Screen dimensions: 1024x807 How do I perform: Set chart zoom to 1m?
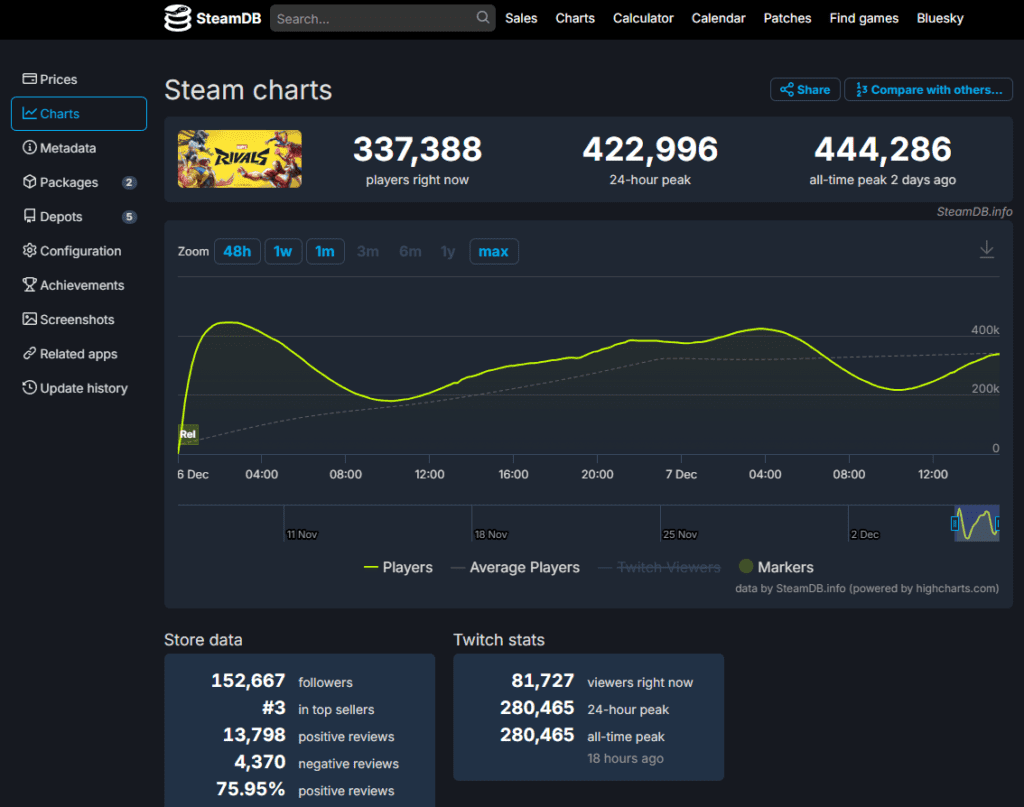[325, 251]
